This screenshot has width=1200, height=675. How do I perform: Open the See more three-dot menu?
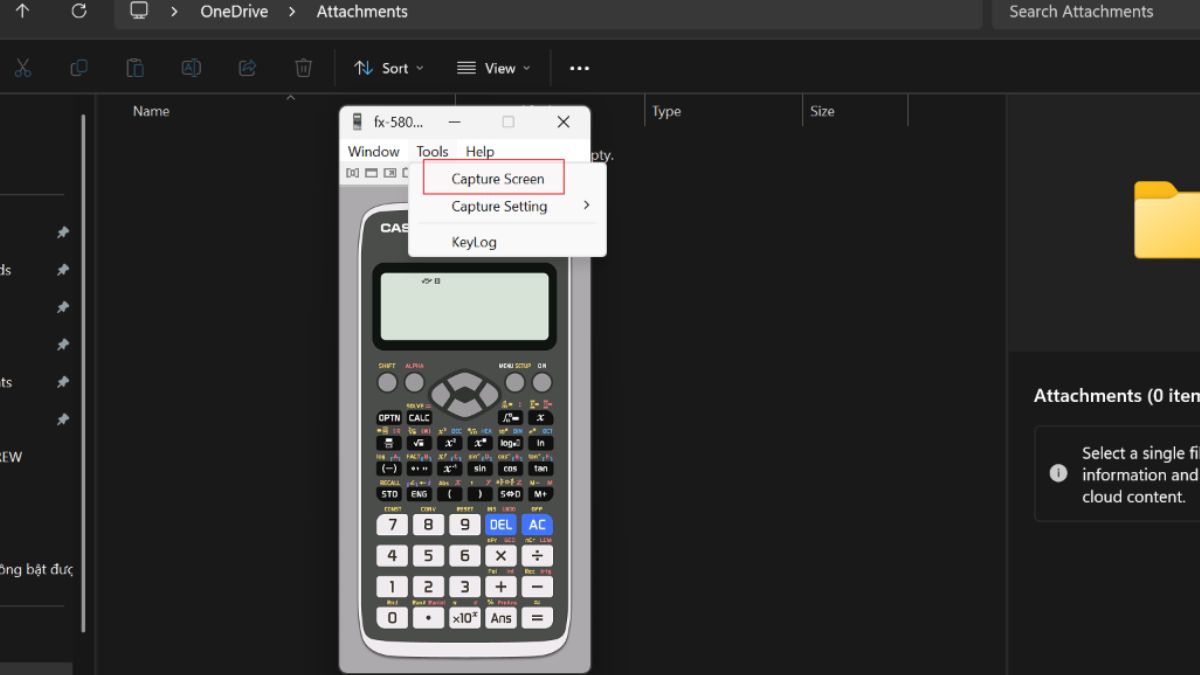click(579, 68)
